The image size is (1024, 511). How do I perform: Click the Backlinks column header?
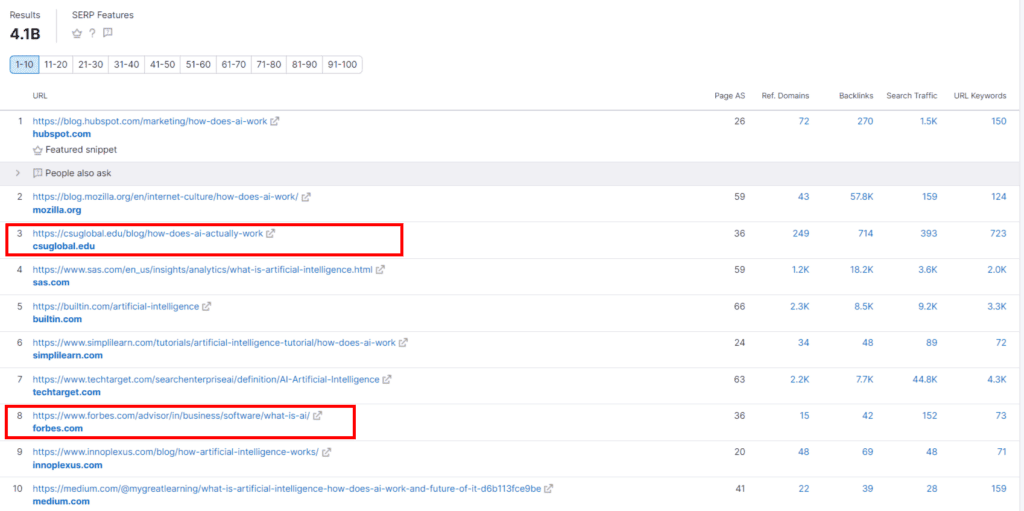pos(856,96)
